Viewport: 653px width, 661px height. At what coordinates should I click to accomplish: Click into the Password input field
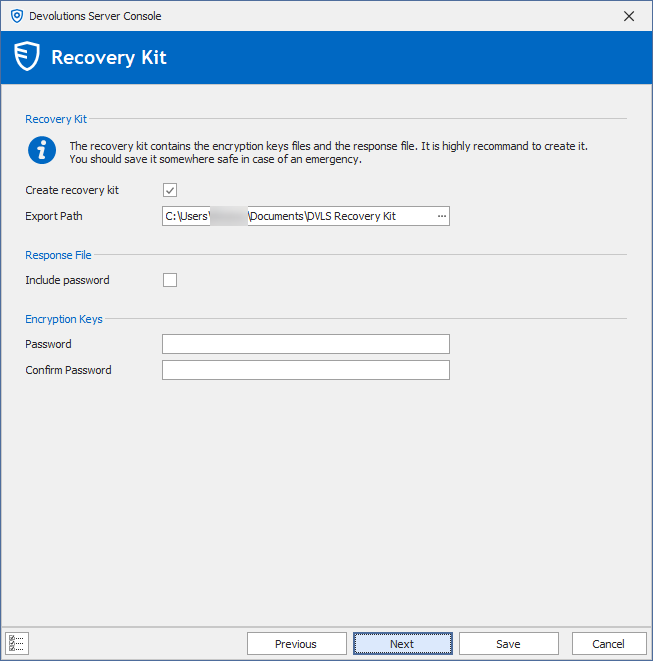305,344
